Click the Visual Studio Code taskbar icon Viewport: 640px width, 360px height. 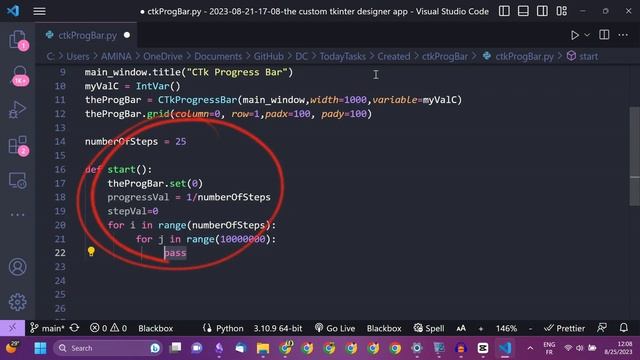pos(505,348)
